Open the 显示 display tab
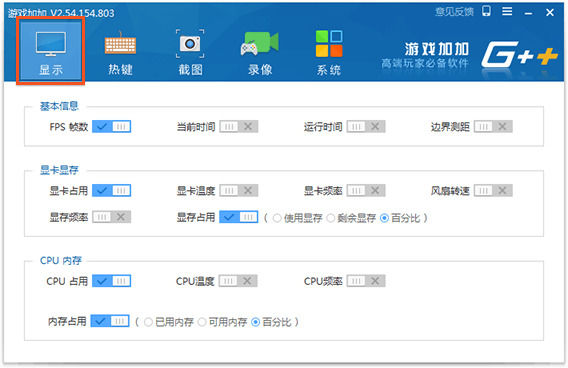The height and width of the screenshot is (368, 568). coord(51,51)
